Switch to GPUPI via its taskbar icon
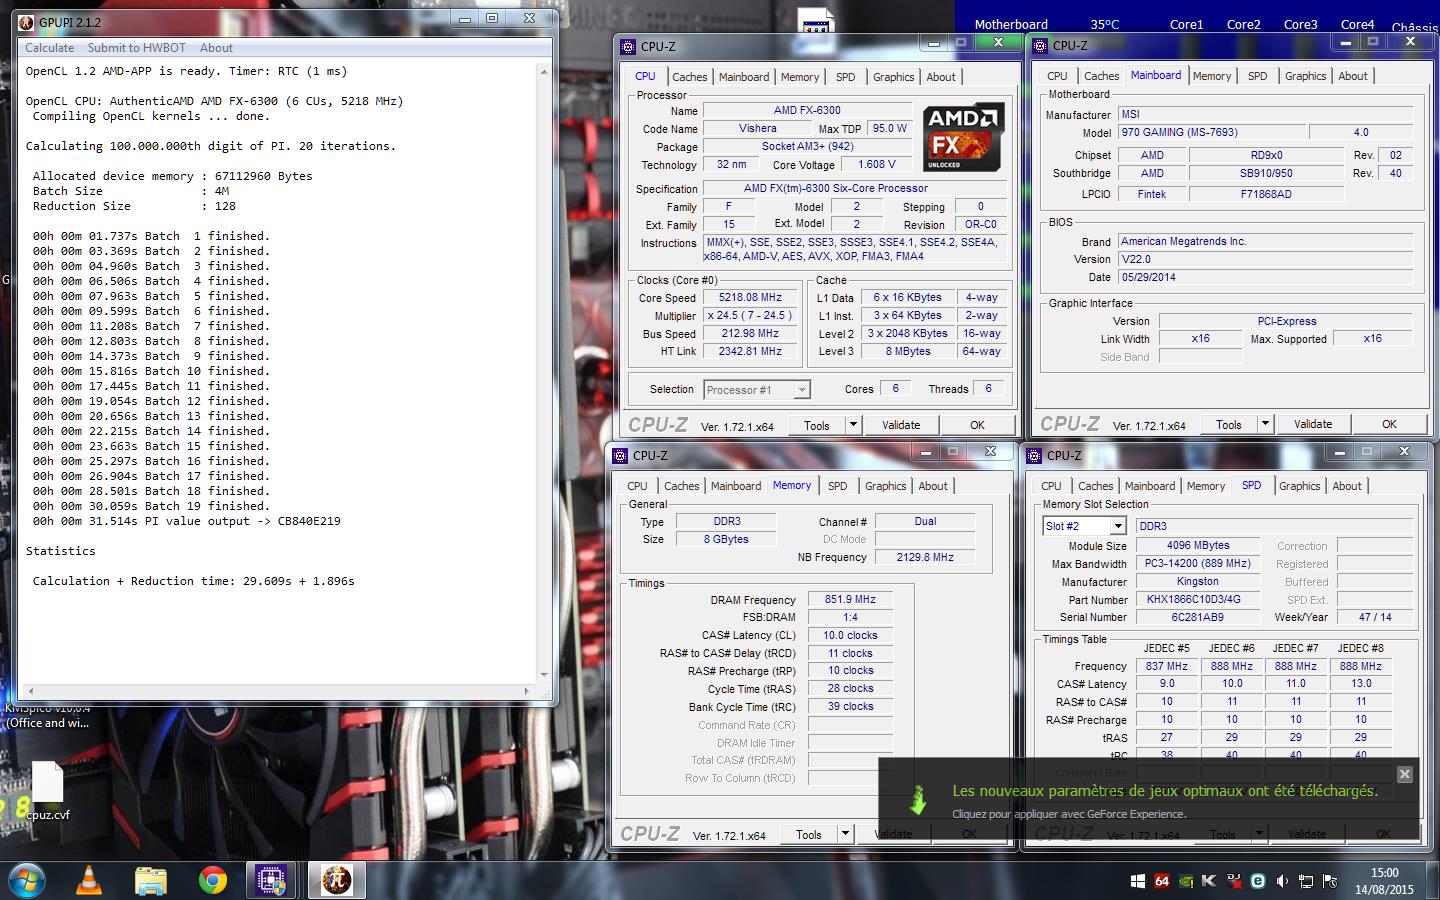 (336, 880)
